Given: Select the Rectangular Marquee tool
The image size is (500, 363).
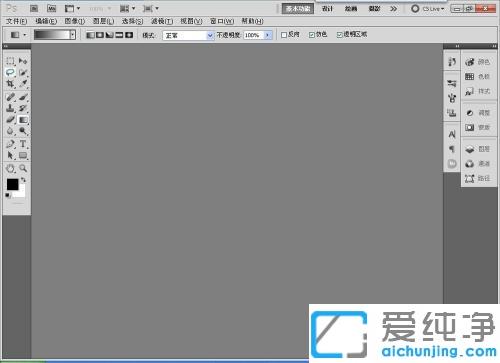Looking at the screenshot, I should click(10, 61).
